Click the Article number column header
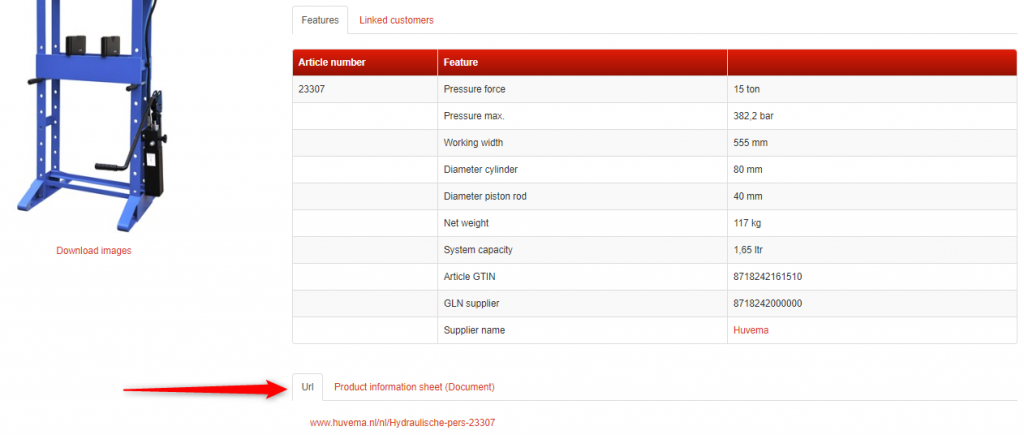Viewport: 1024px width, 435px height. 332,62
